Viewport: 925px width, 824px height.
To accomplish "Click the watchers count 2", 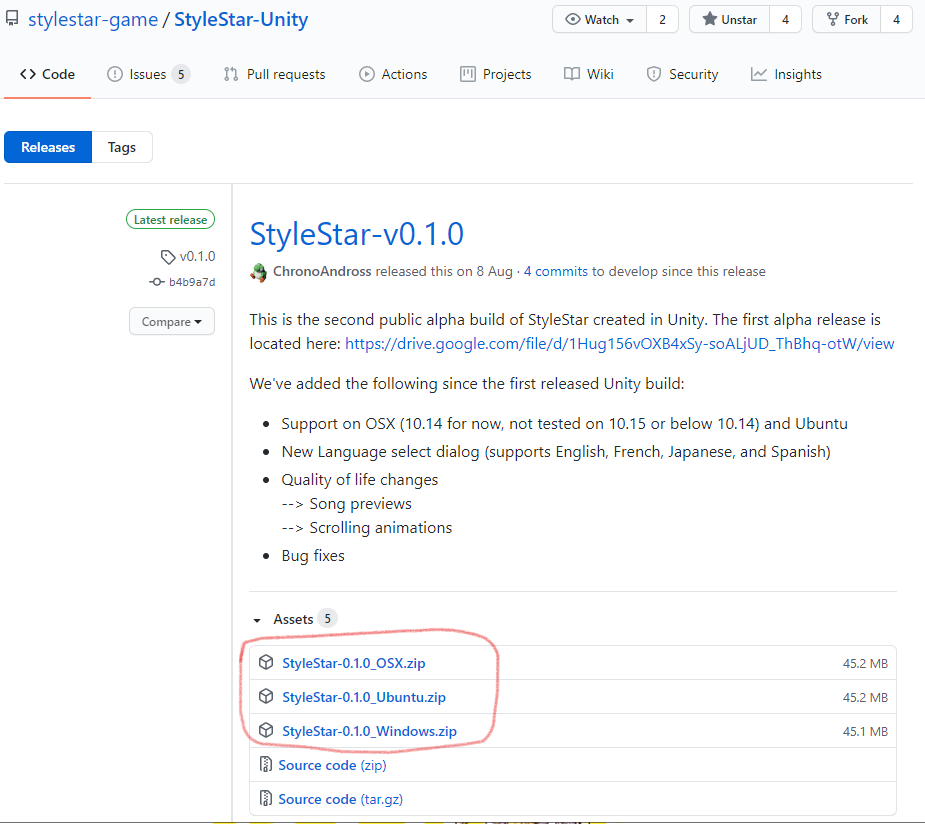I will [662, 19].
